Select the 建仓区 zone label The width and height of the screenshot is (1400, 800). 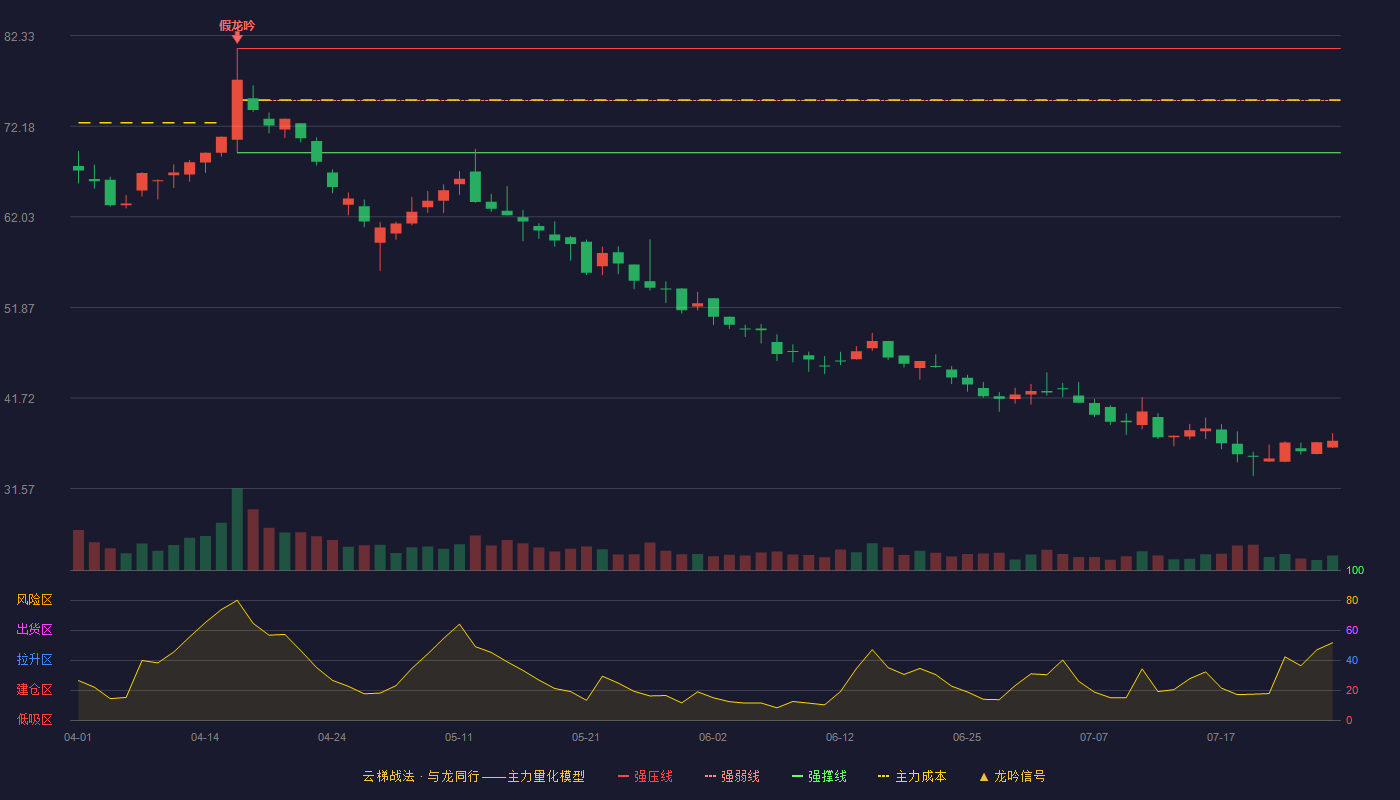[34, 690]
